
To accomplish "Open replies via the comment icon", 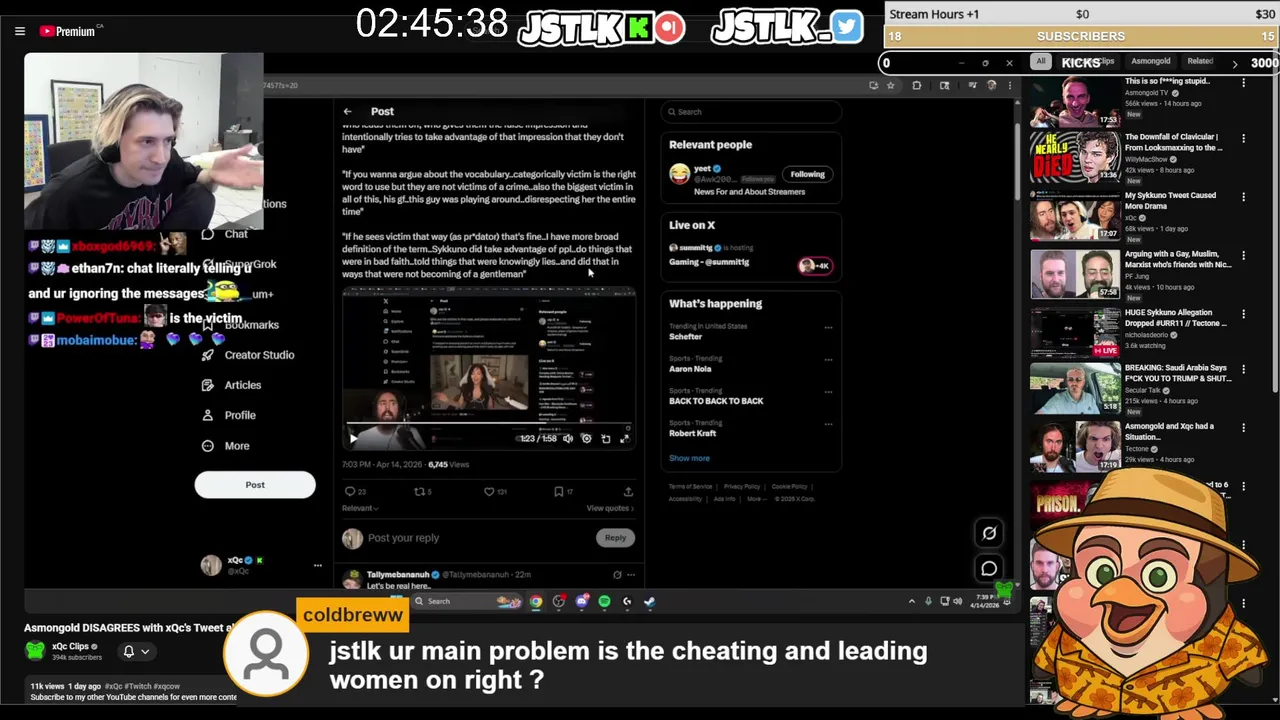I will coord(350,491).
